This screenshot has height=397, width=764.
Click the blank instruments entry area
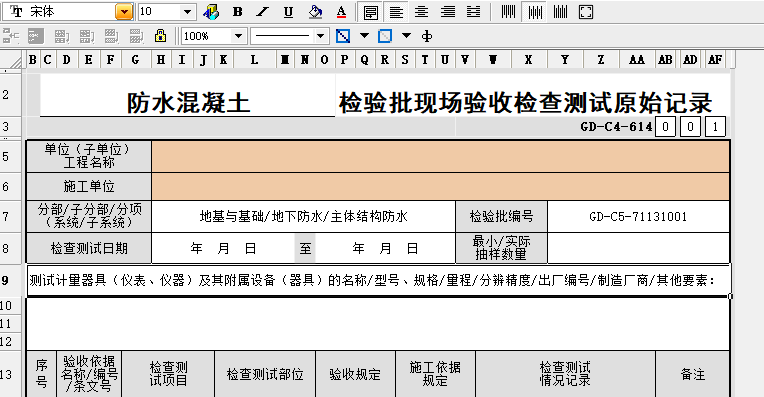pyautogui.click(x=378, y=323)
